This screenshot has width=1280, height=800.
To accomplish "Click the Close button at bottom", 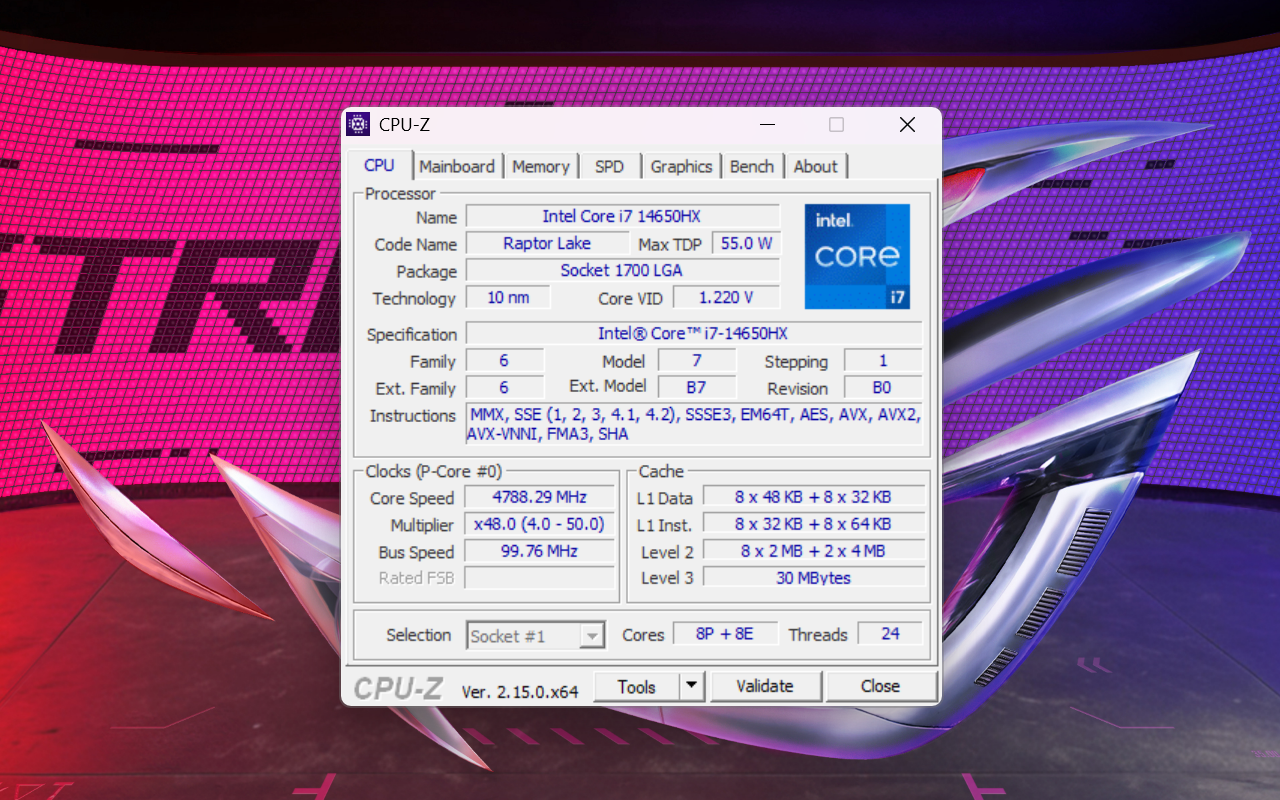I will (880, 686).
